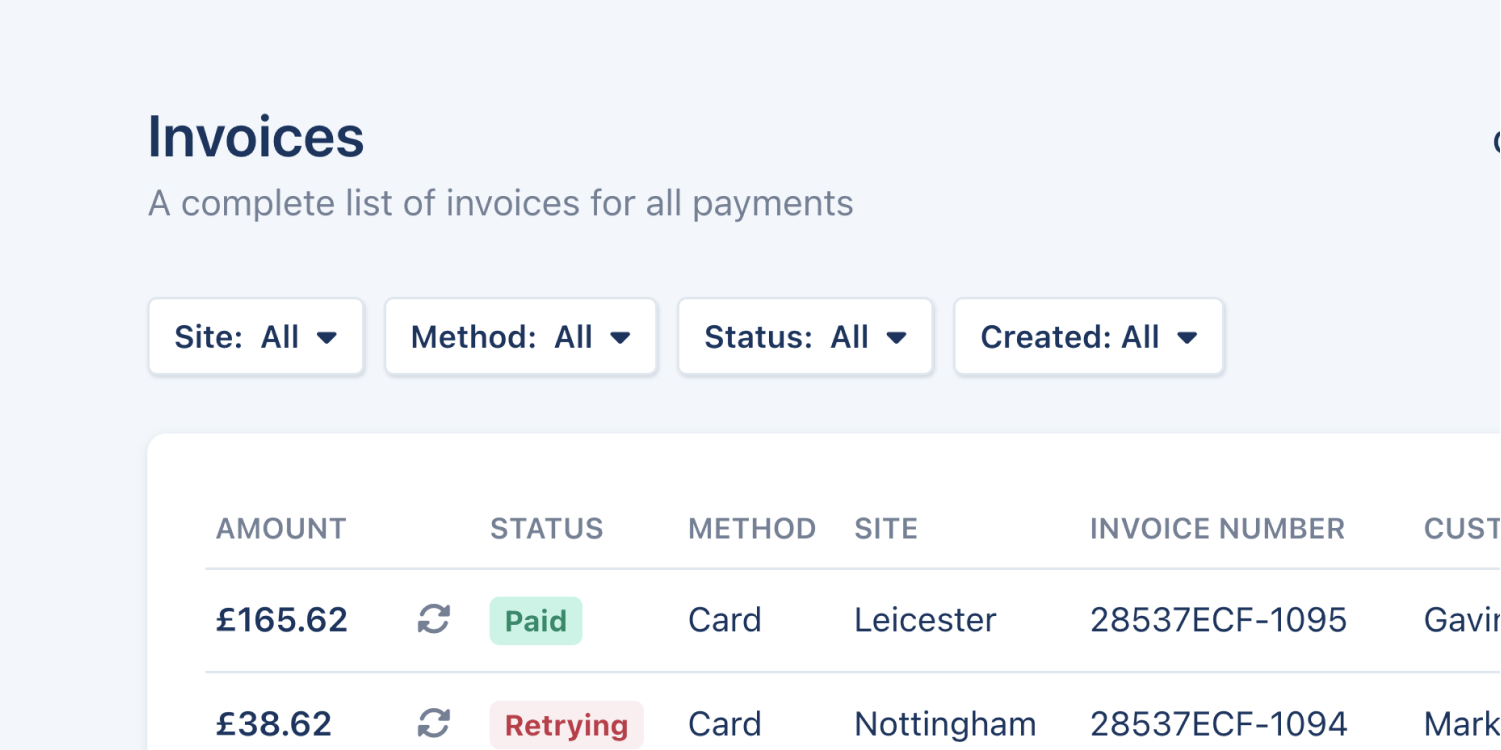The image size is (1501, 750).
Task: Open the Status: All filter dropdown
Action: pos(805,337)
